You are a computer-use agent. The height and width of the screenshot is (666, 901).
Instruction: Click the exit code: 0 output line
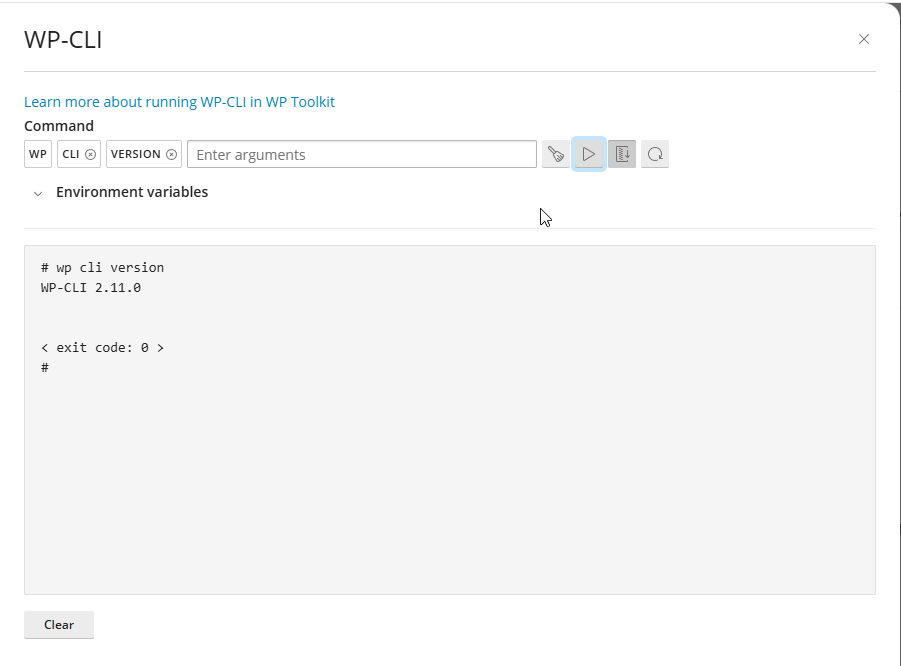click(102, 348)
